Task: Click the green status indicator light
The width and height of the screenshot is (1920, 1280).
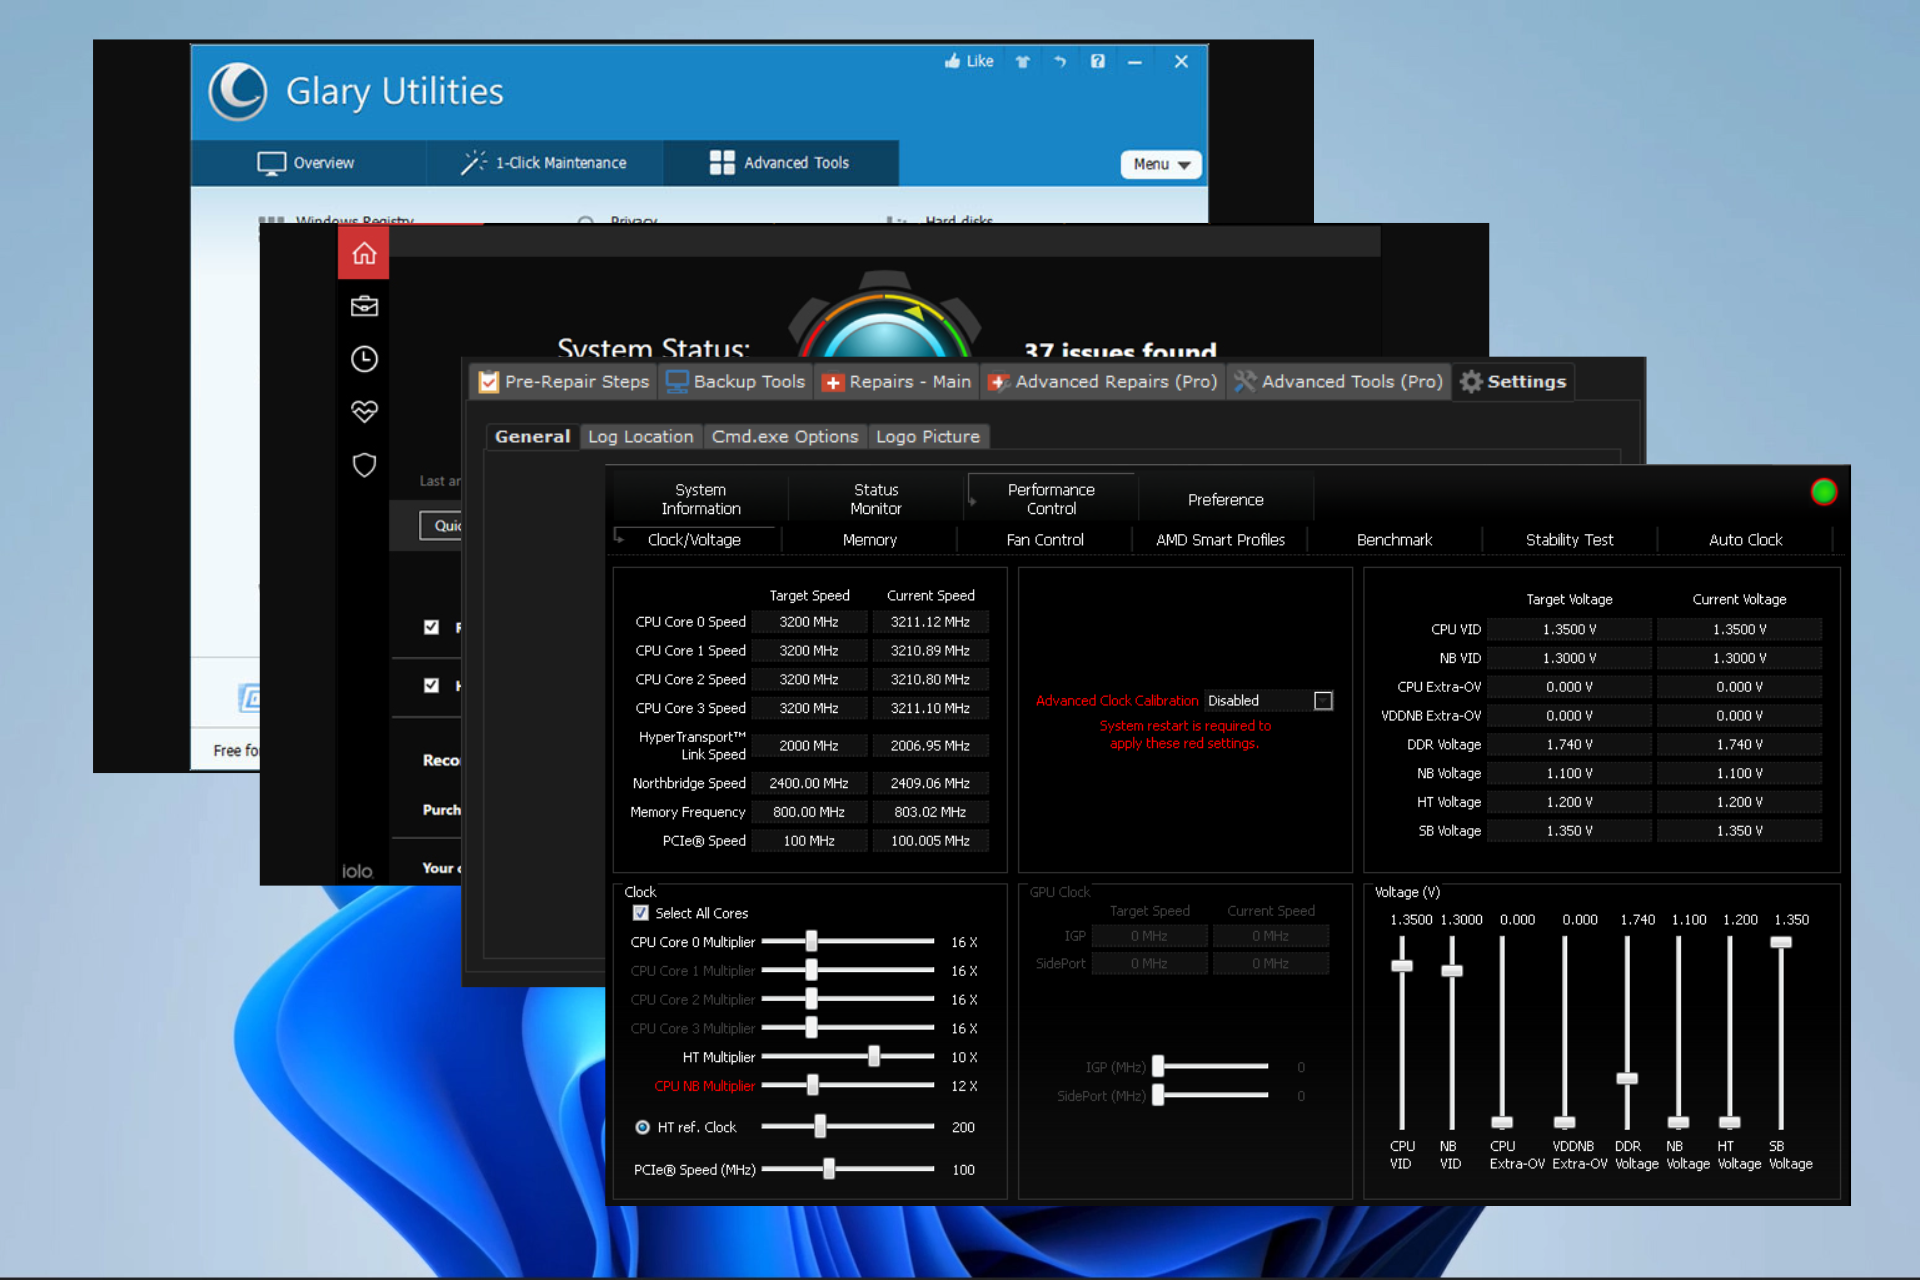Action: (x=1823, y=492)
